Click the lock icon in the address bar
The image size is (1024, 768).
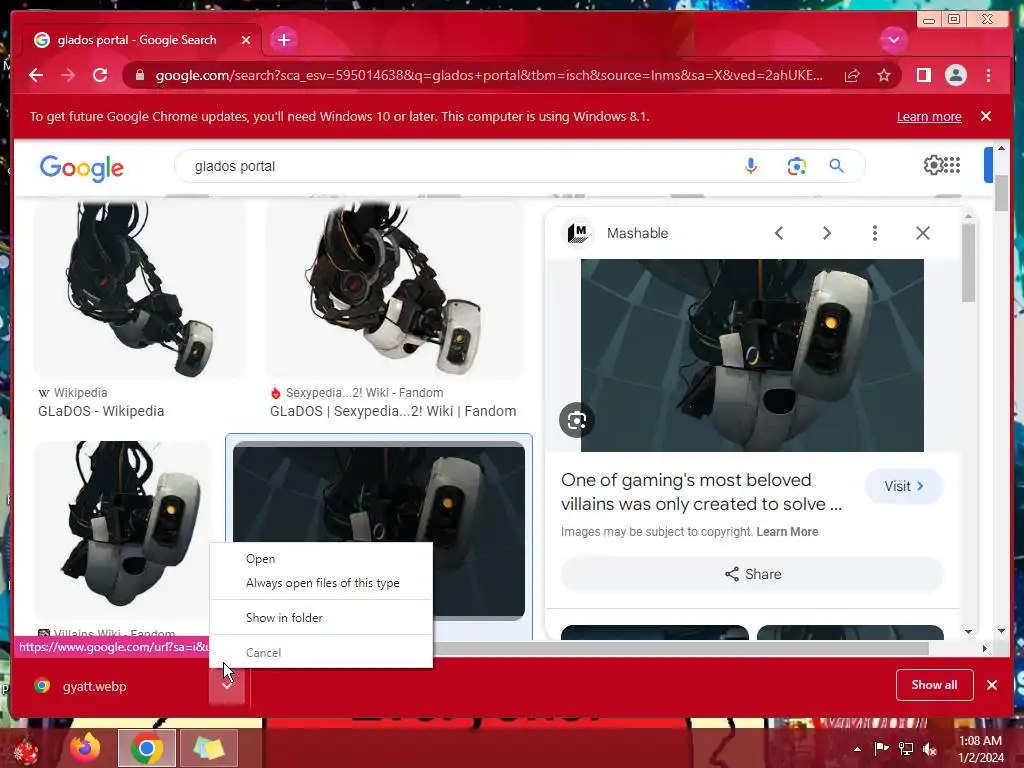click(x=140, y=75)
